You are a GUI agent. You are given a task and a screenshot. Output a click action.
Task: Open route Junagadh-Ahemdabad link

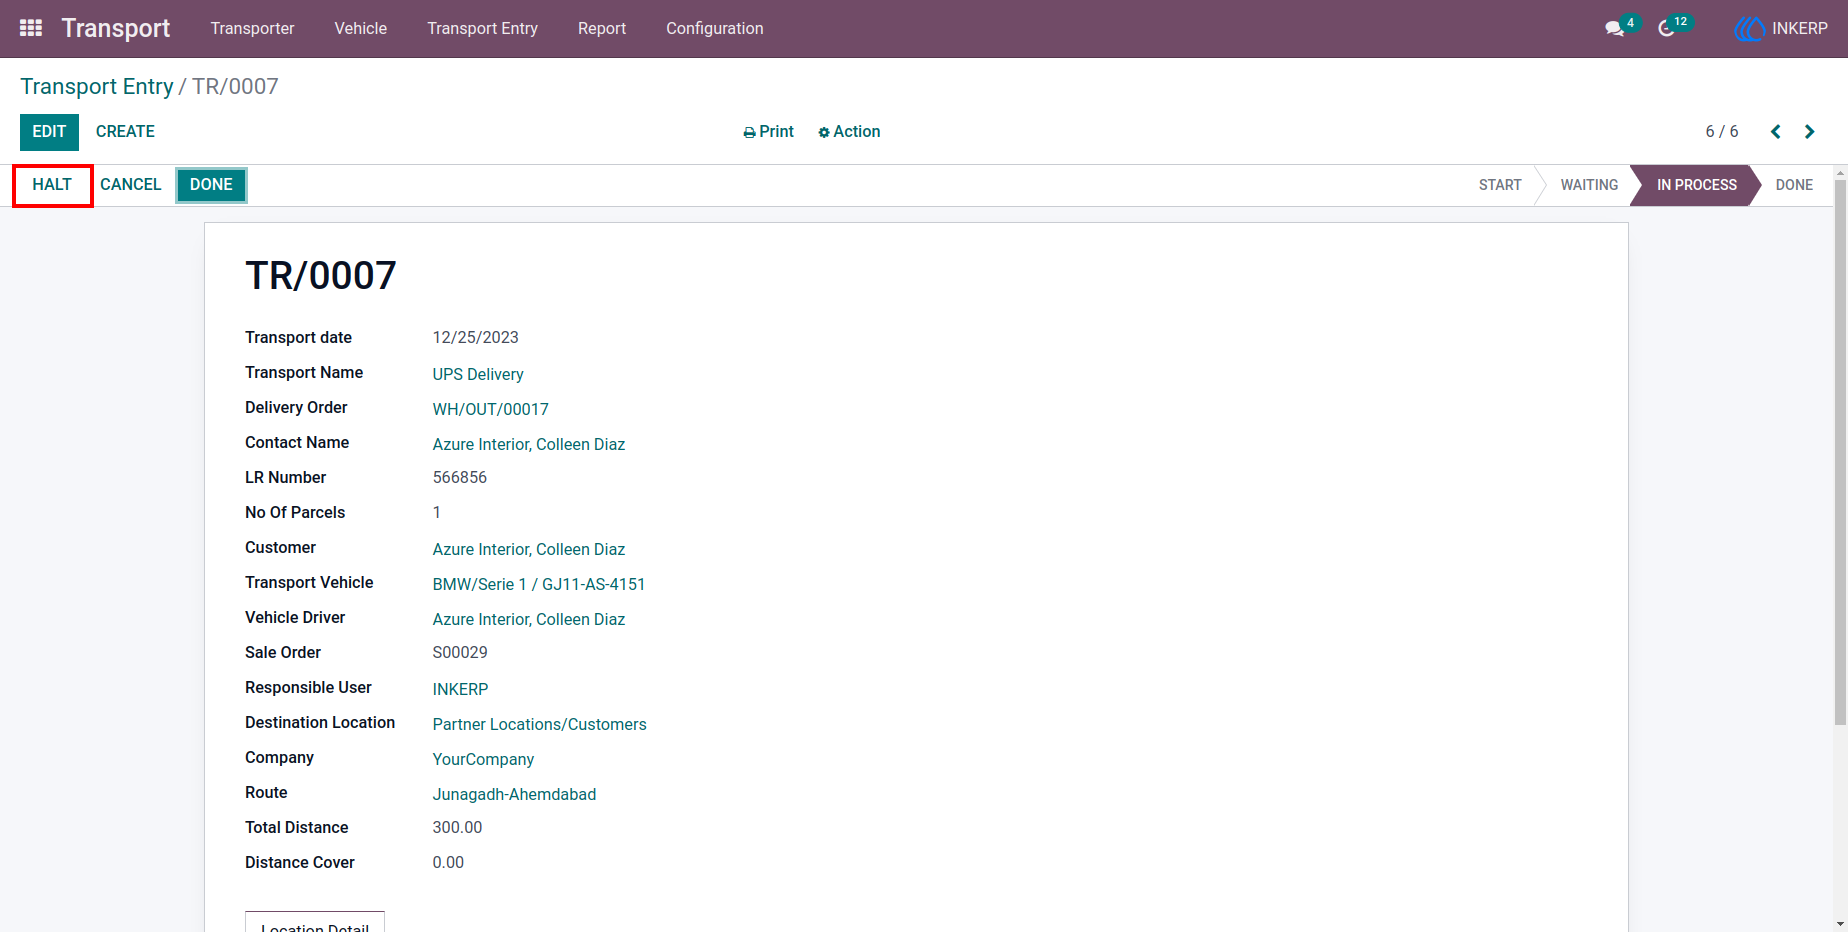514,794
